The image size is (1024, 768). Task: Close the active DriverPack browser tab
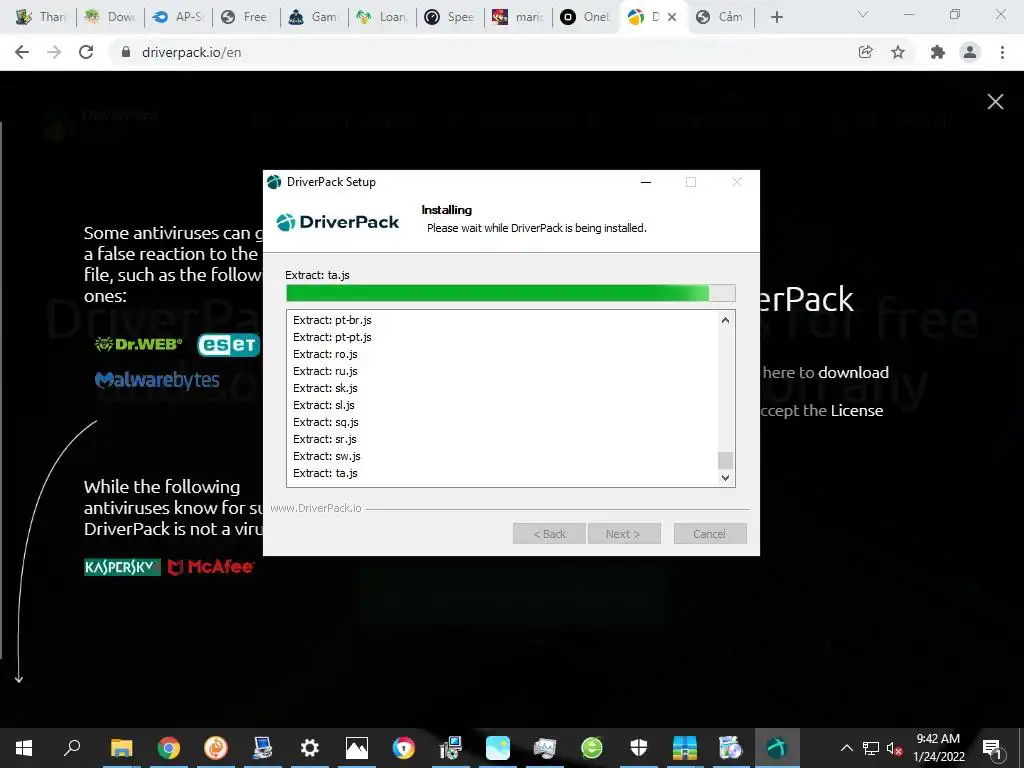point(672,17)
